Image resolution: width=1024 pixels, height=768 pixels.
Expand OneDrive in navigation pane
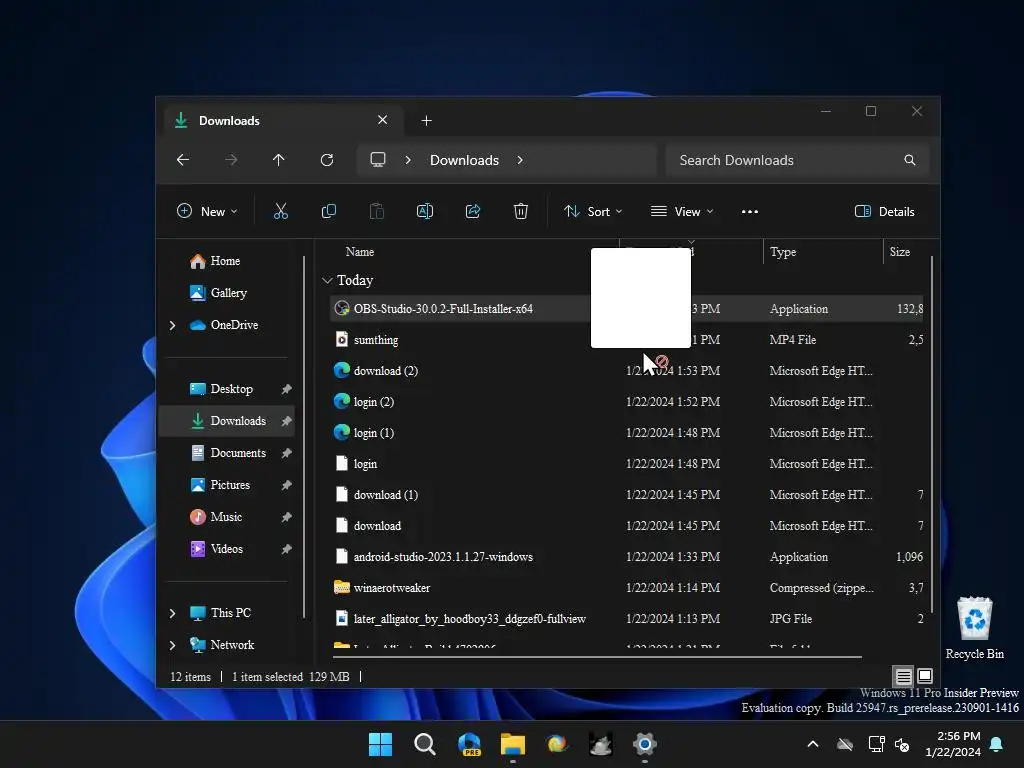pyautogui.click(x=172, y=325)
